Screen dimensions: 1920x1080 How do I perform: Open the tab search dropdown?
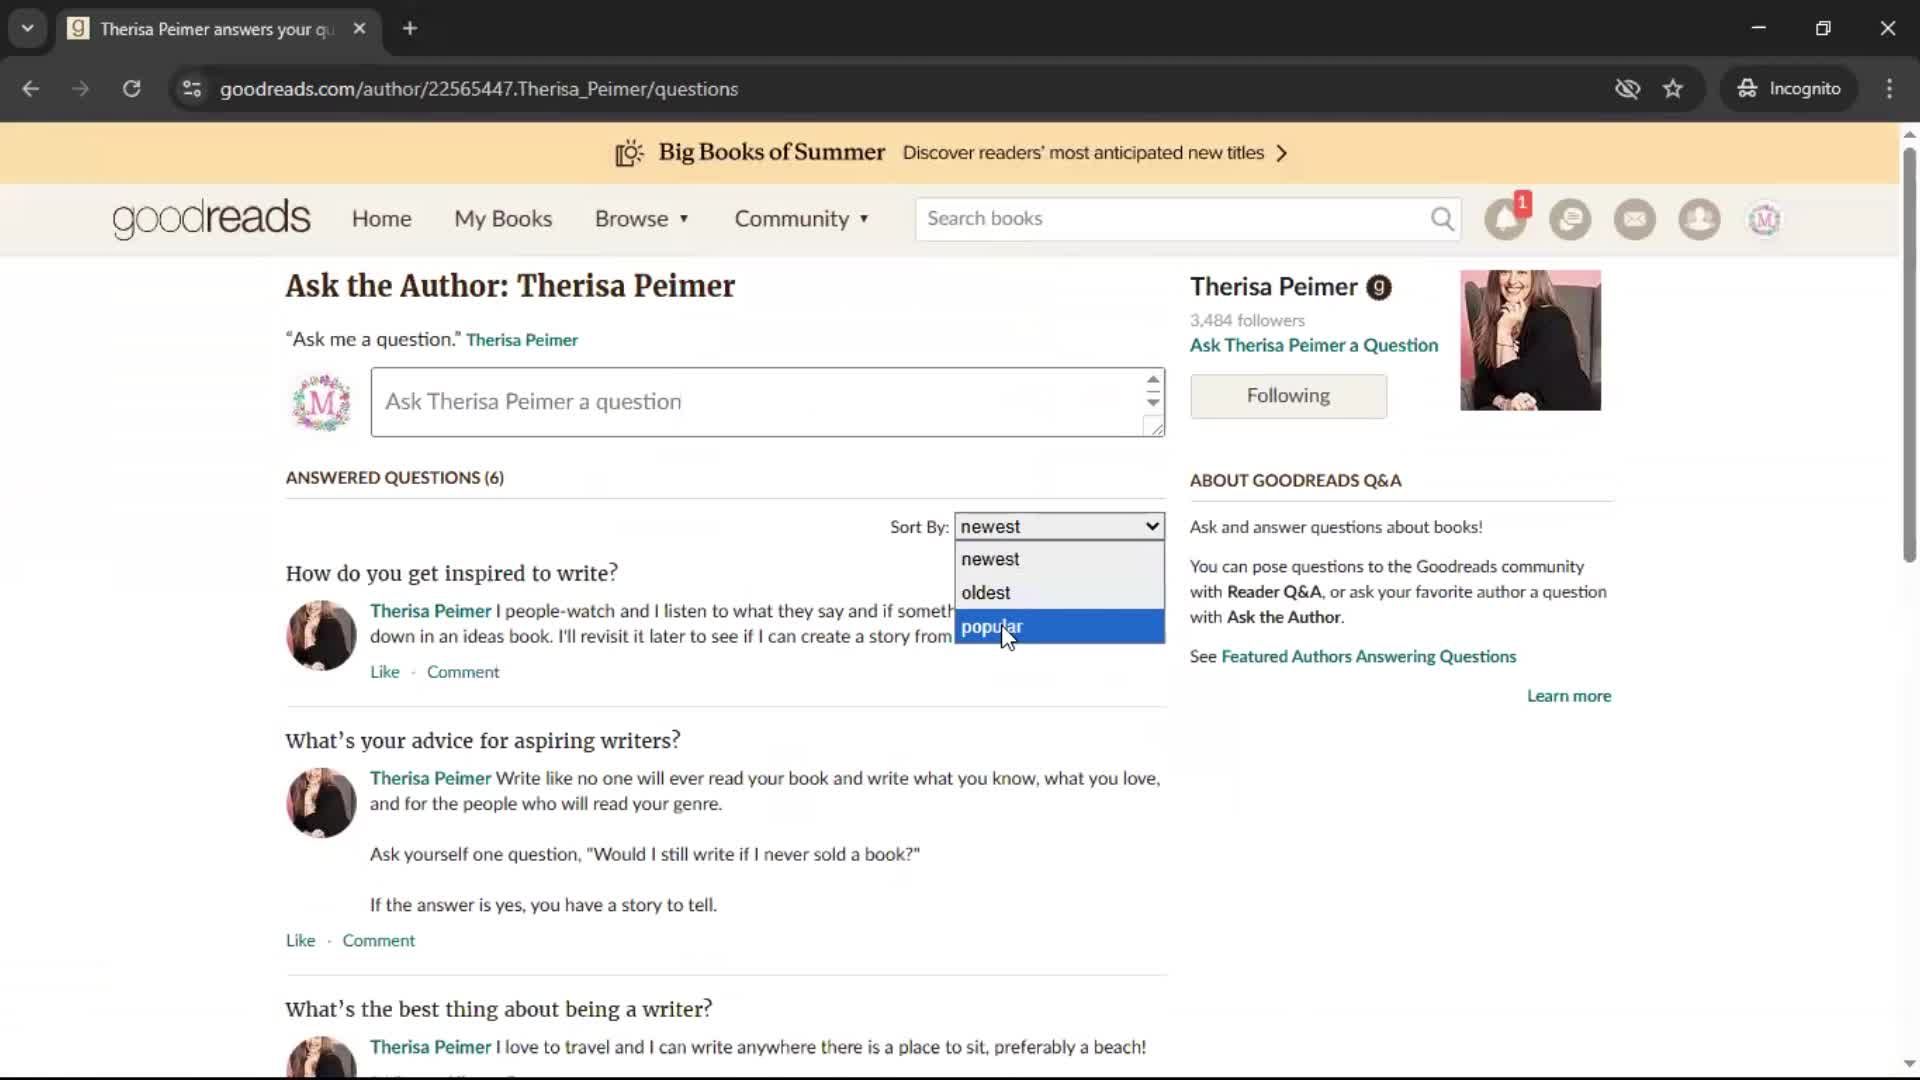click(x=28, y=29)
